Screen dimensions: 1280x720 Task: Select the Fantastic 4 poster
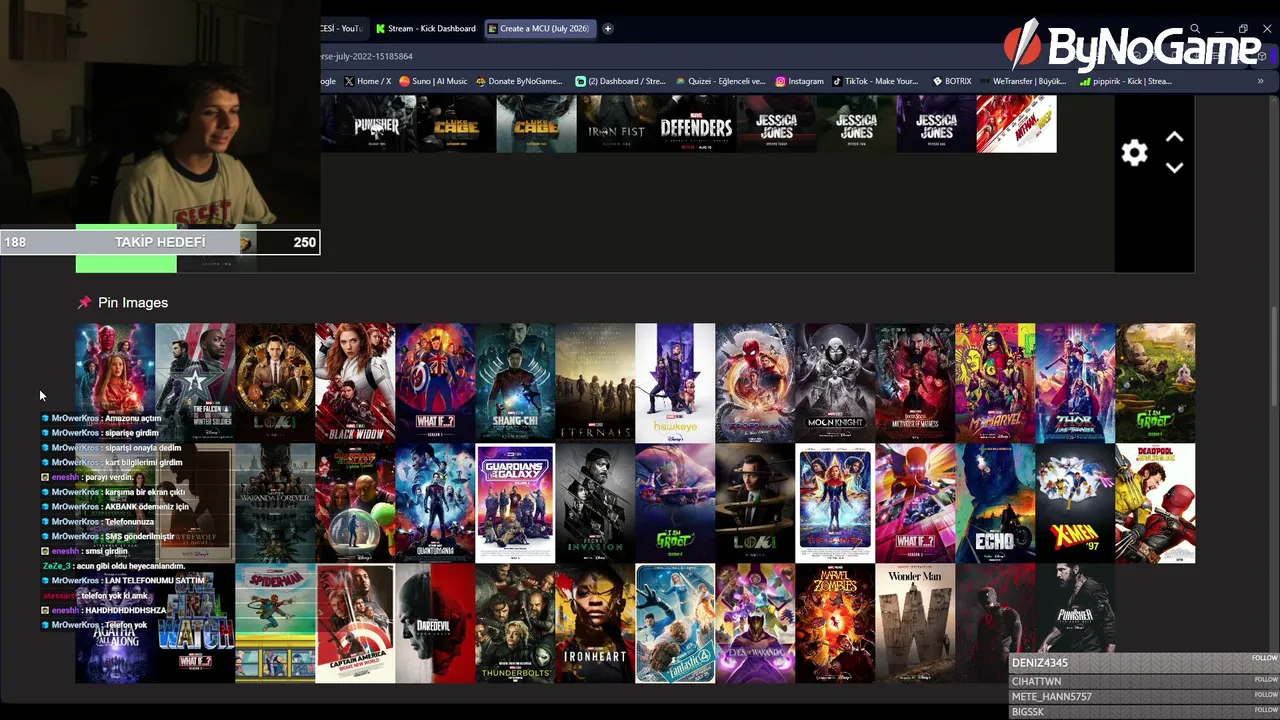tap(675, 623)
